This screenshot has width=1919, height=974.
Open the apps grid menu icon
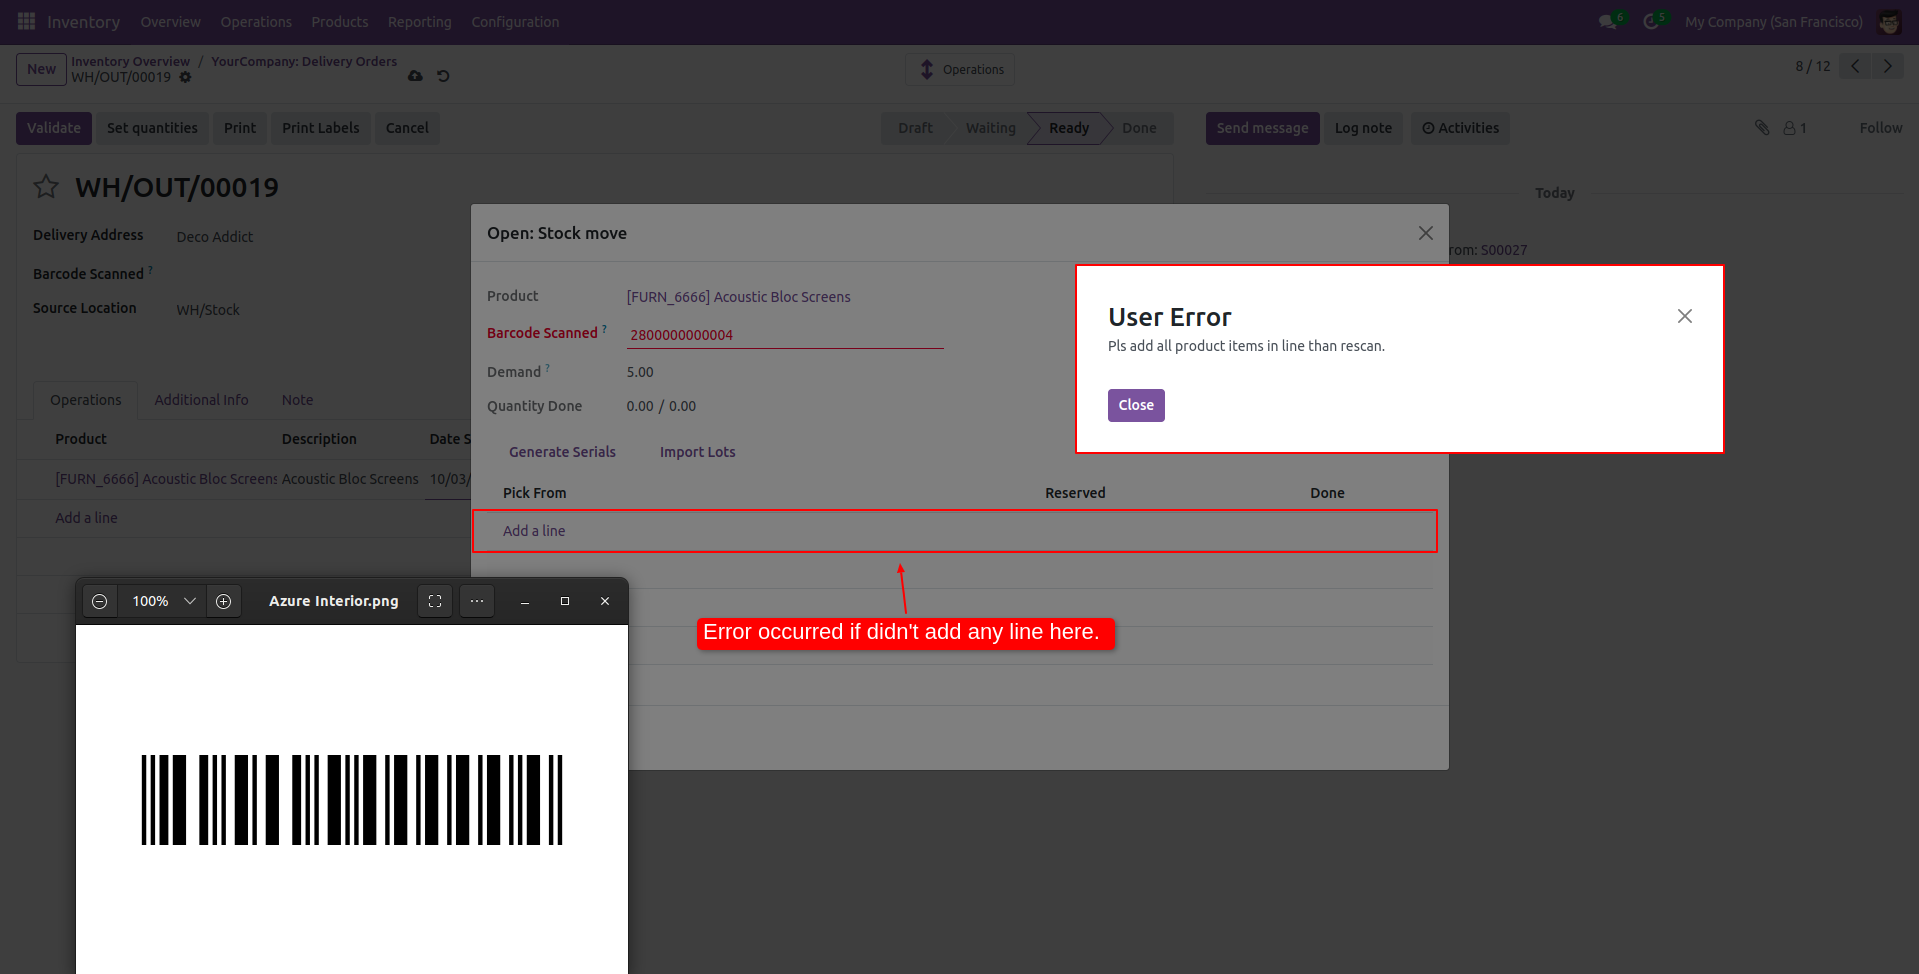pyautogui.click(x=26, y=21)
